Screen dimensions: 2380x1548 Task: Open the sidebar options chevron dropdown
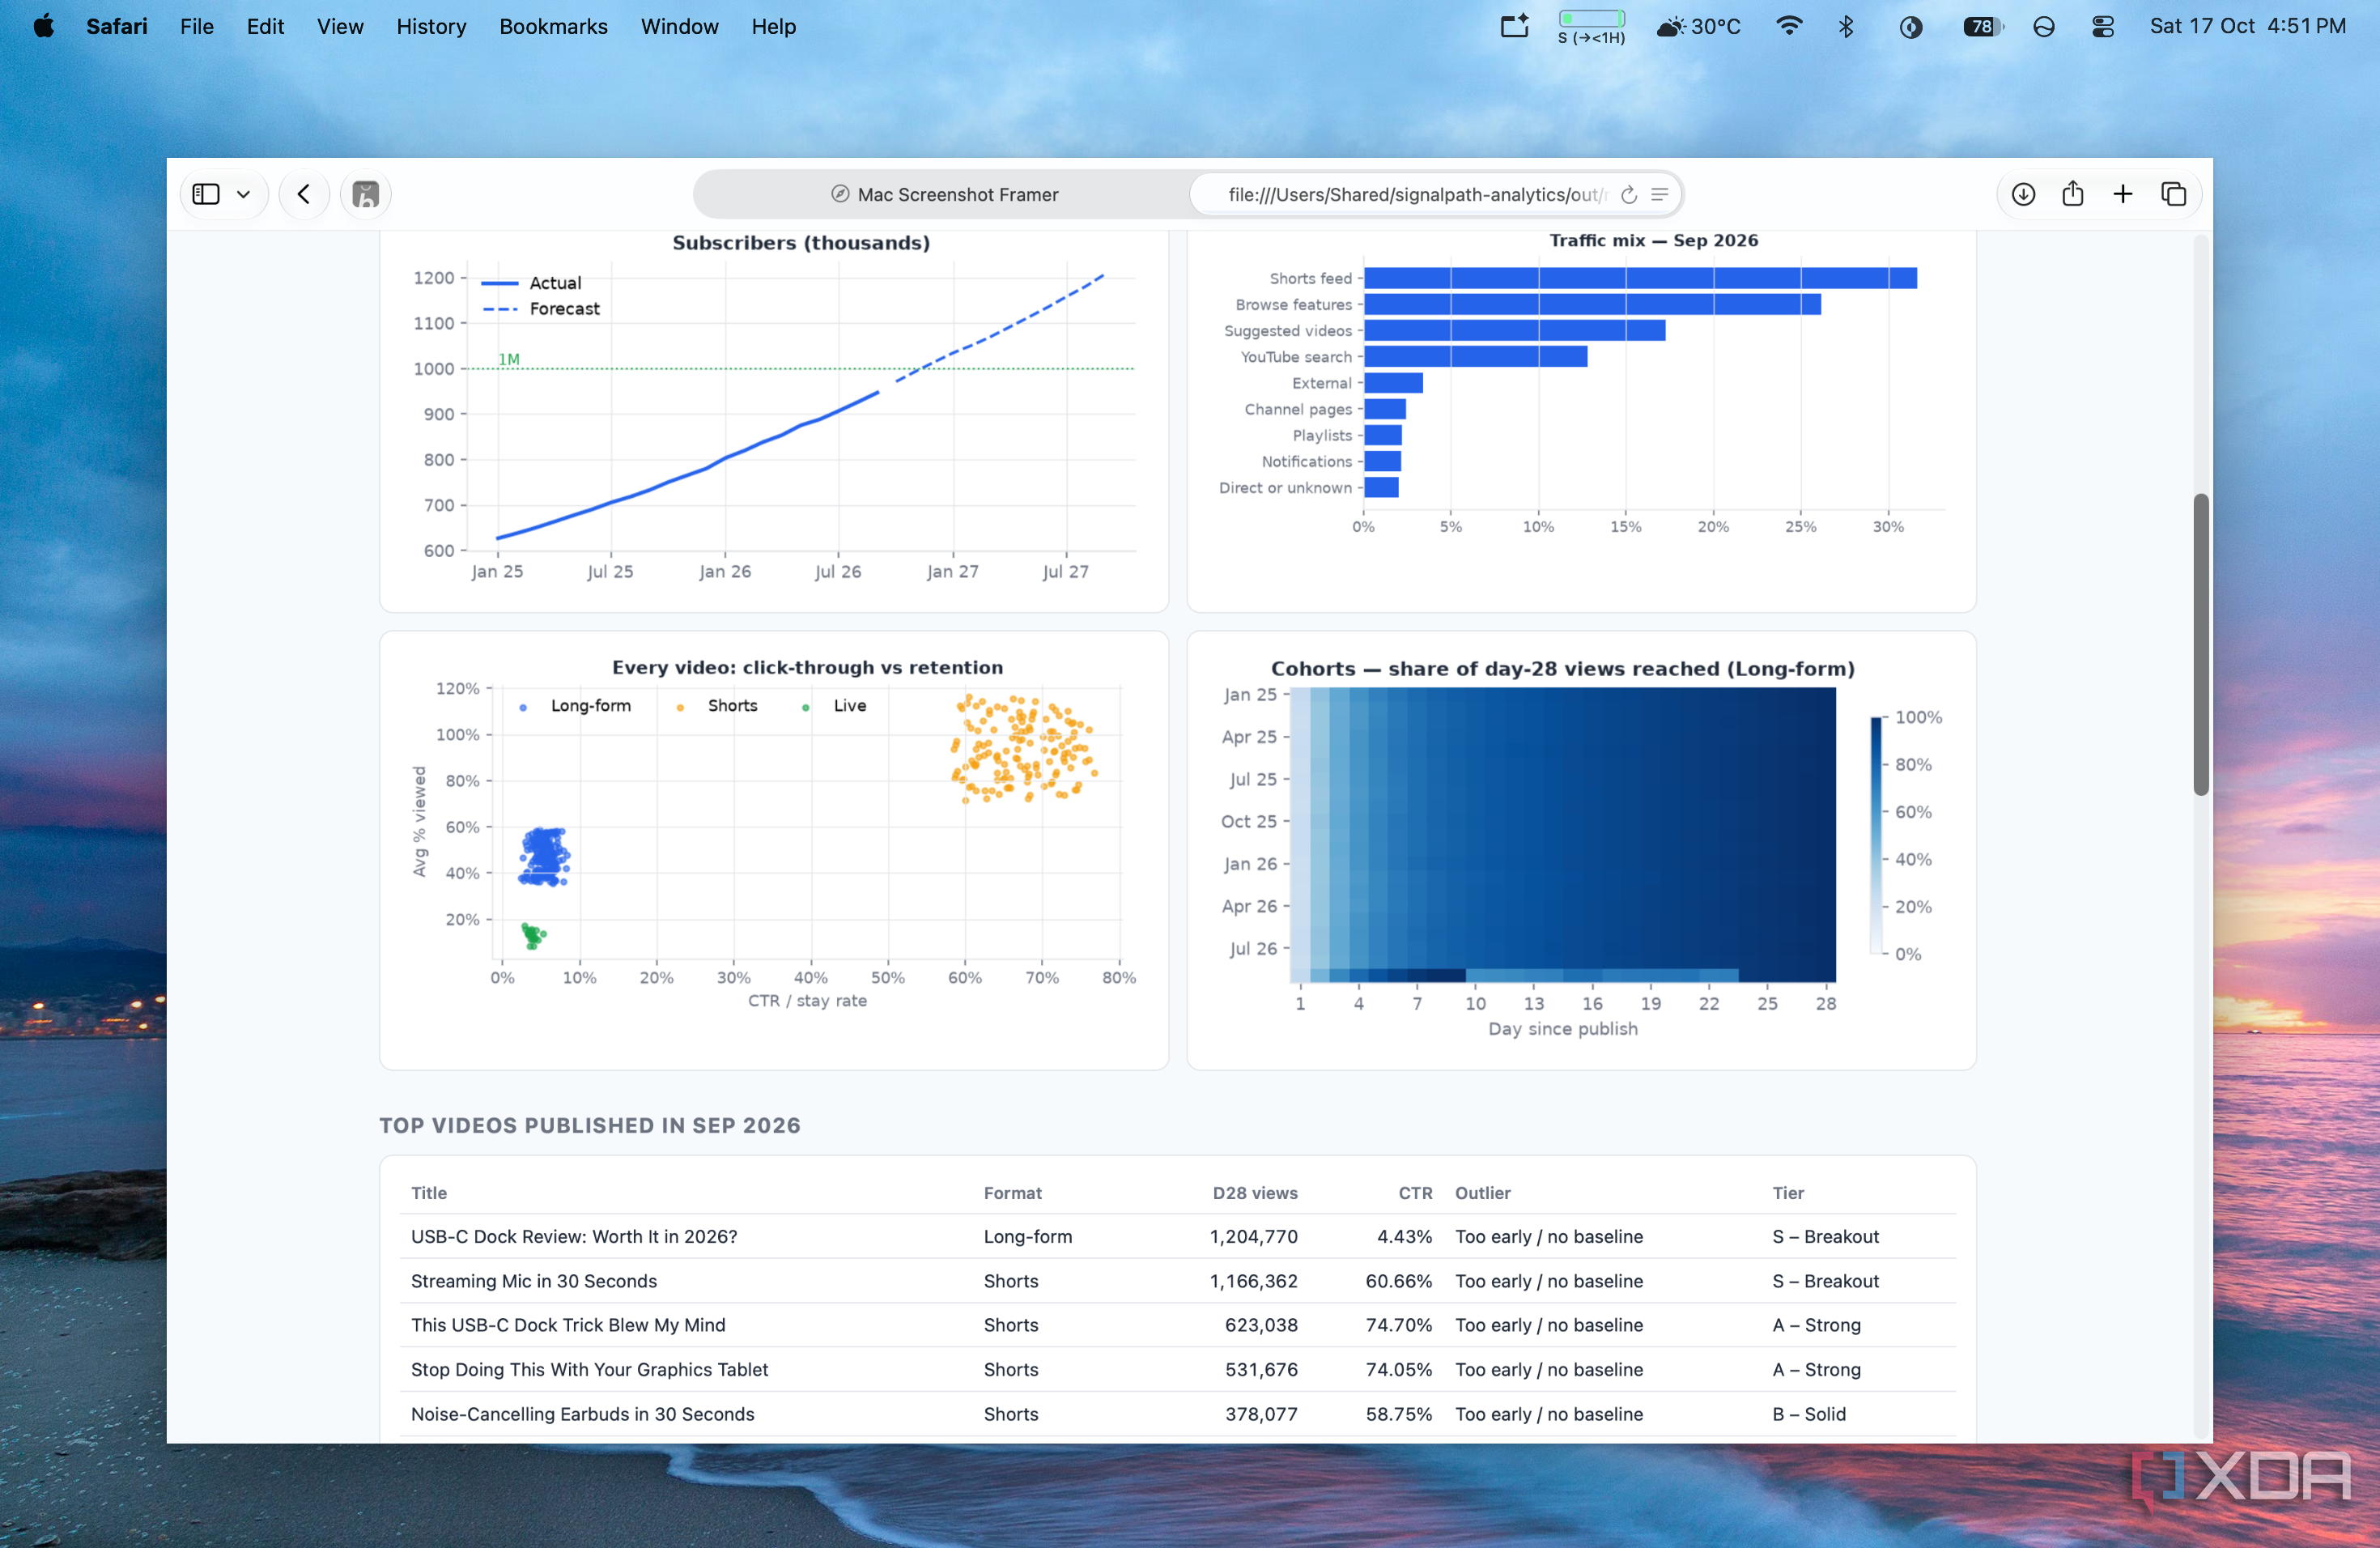243,194
